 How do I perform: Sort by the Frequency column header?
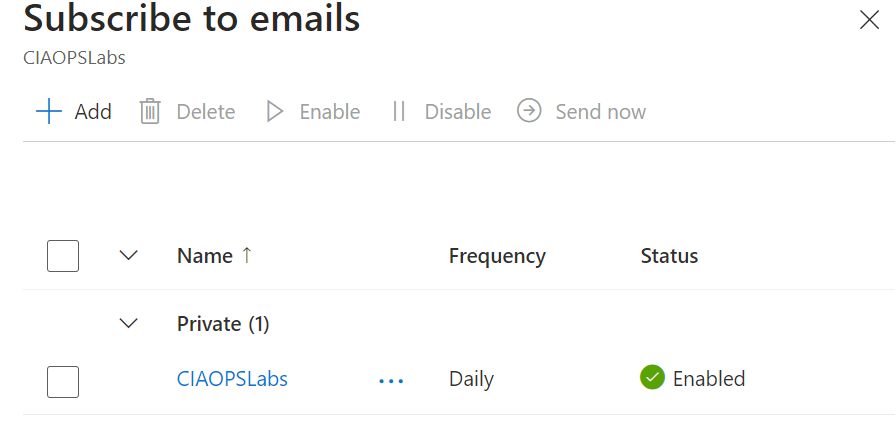497,256
